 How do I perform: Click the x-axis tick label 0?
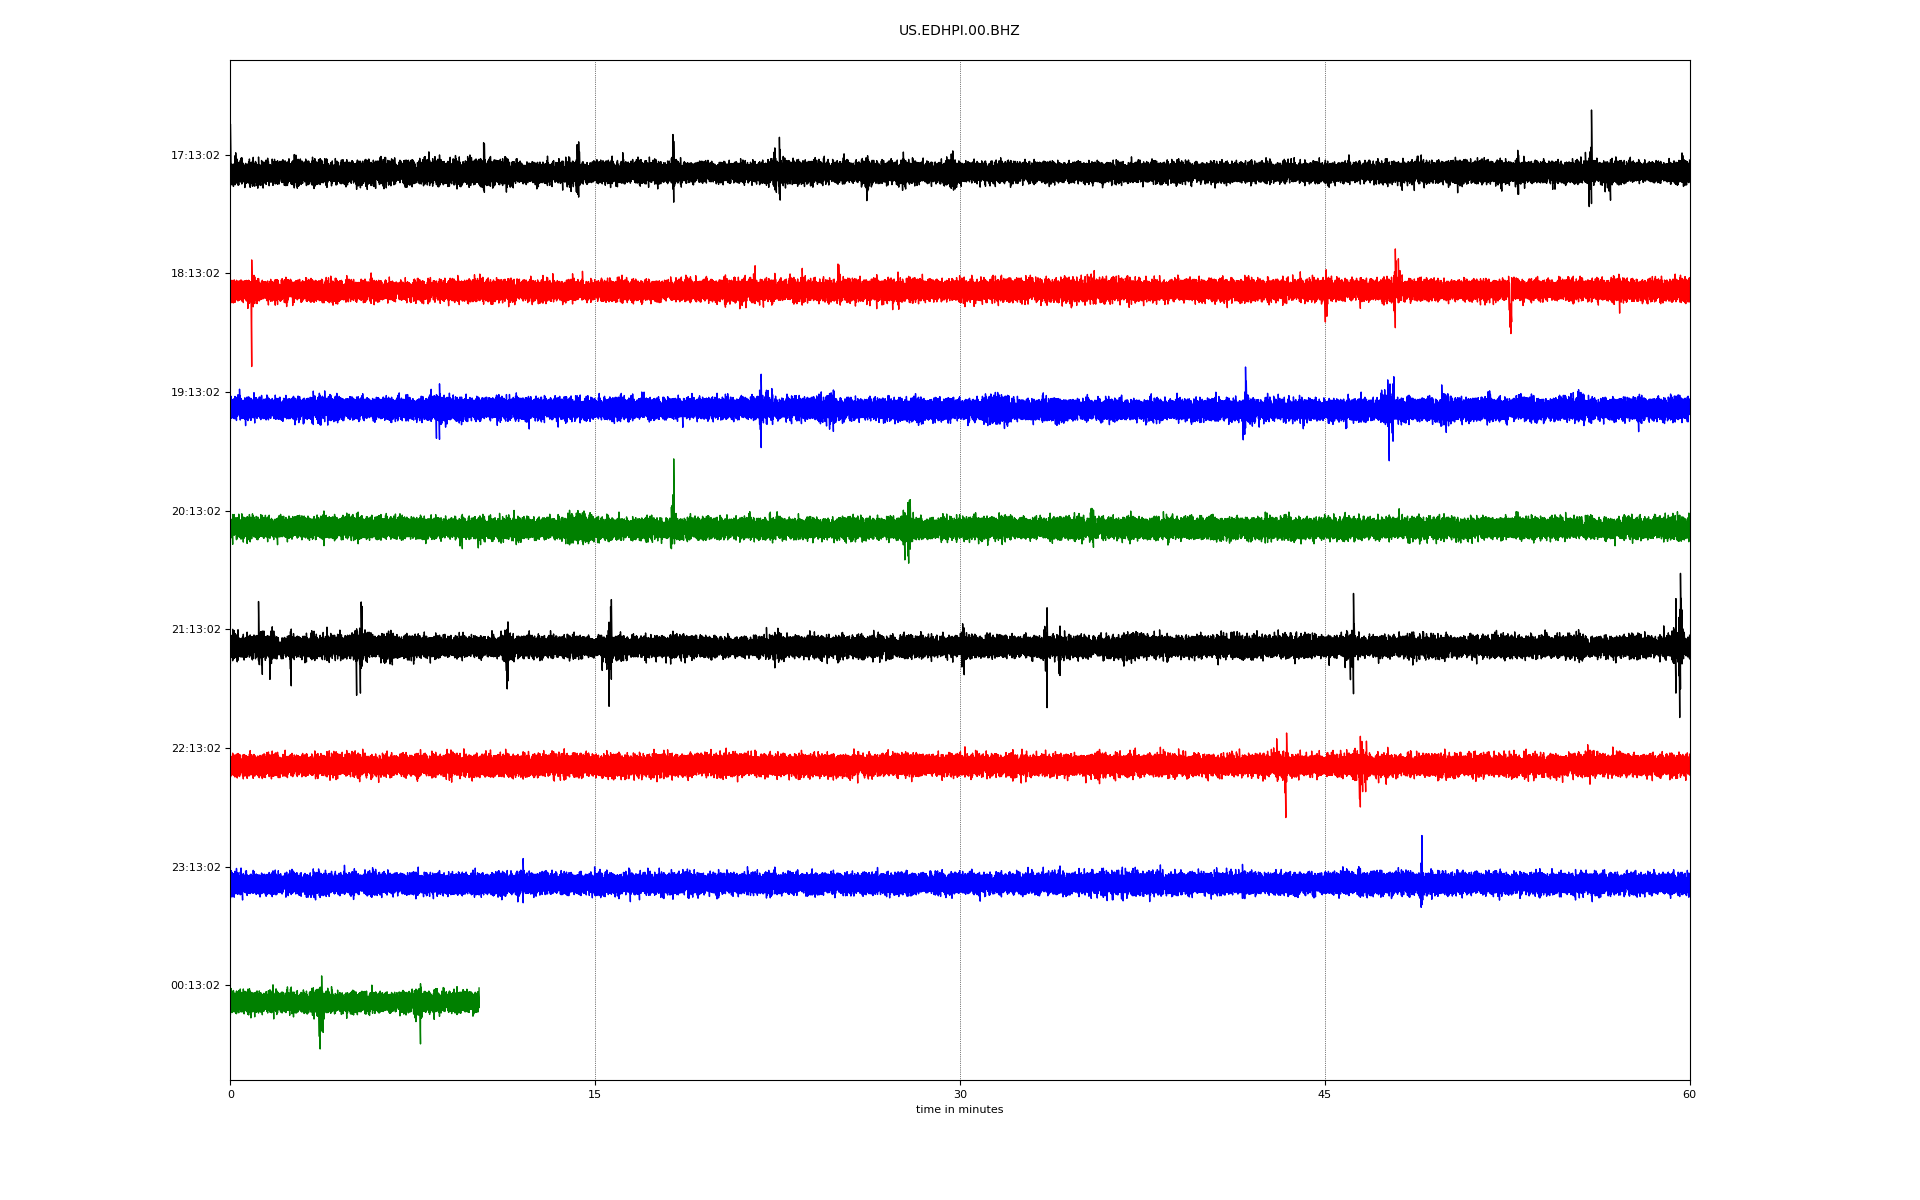[231, 1094]
